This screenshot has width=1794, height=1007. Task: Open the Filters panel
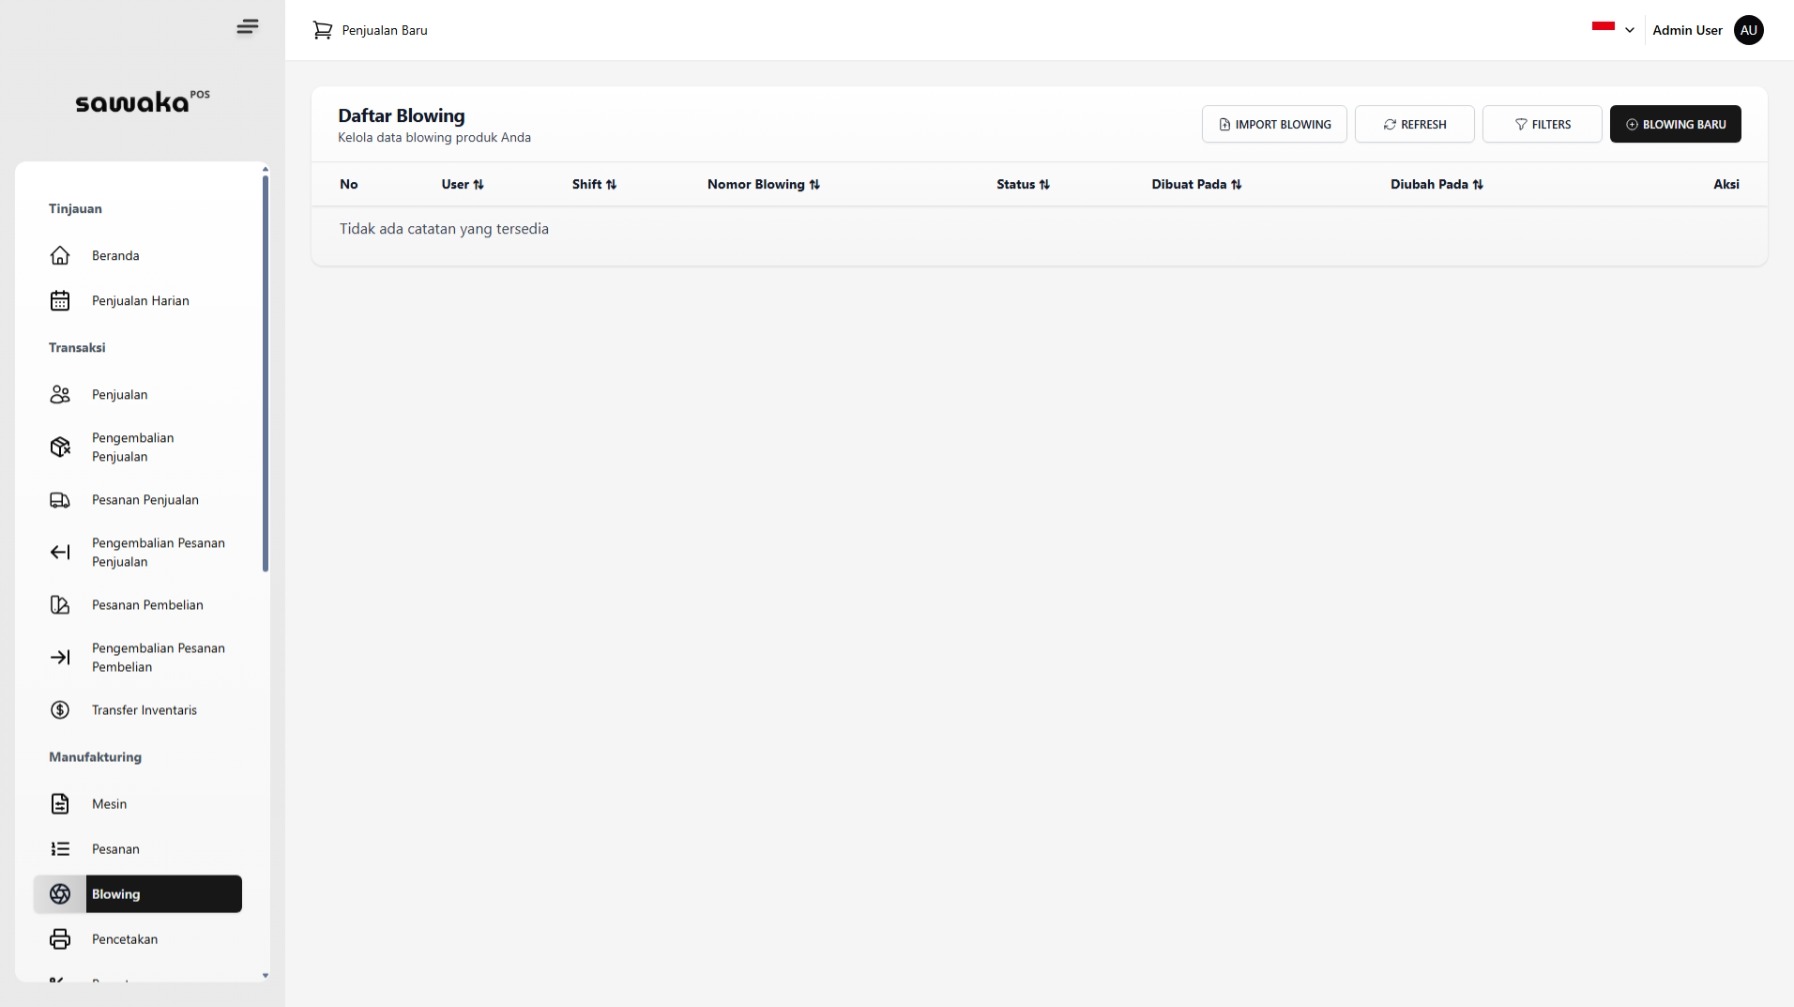pos(1541,124)
